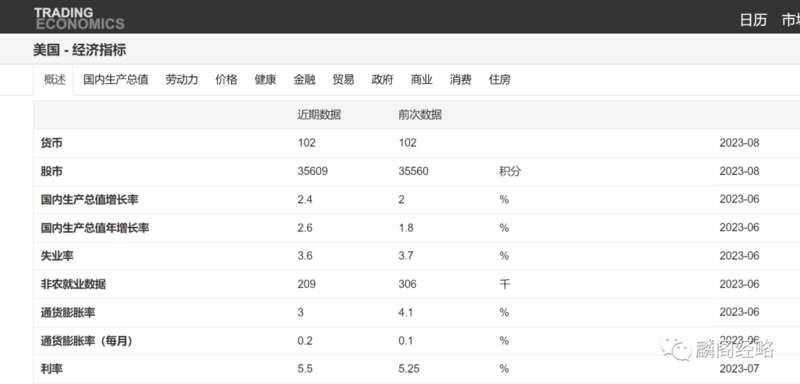
Task: Click the 通货膨胀率 link
Action: point(62,312)
